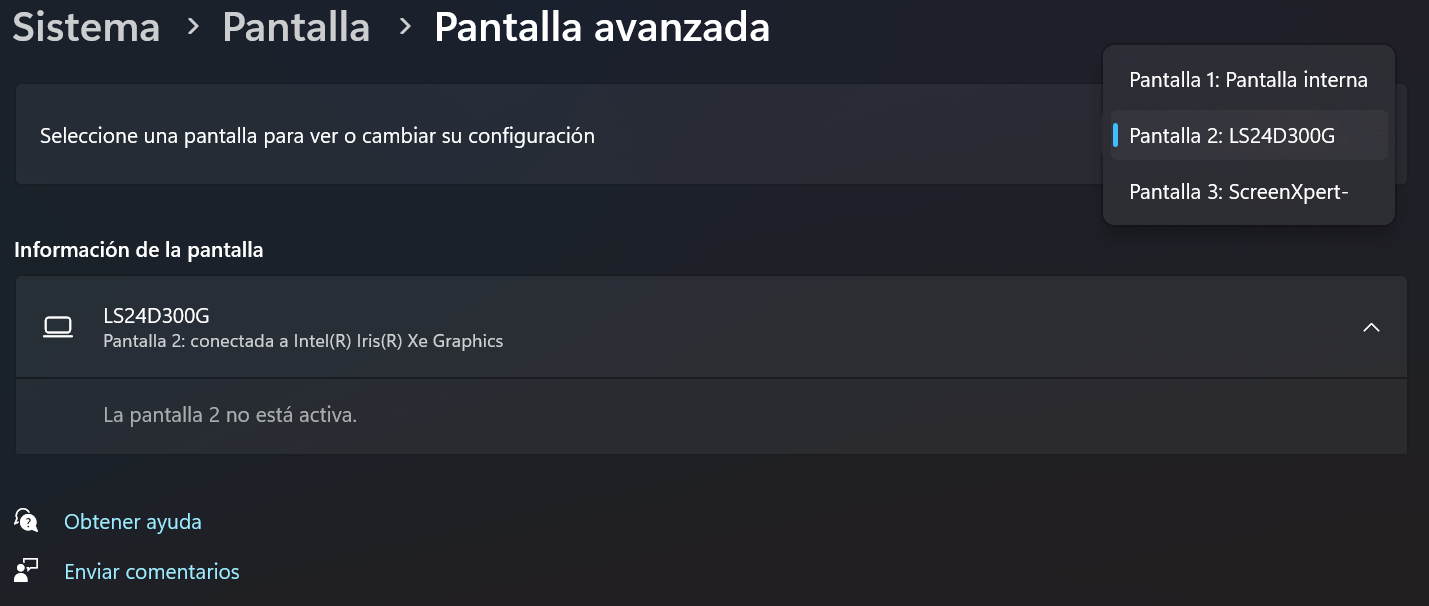Open the Obtener ayuda link
Screen dimensions: 1429x606
tap(133, 522)
